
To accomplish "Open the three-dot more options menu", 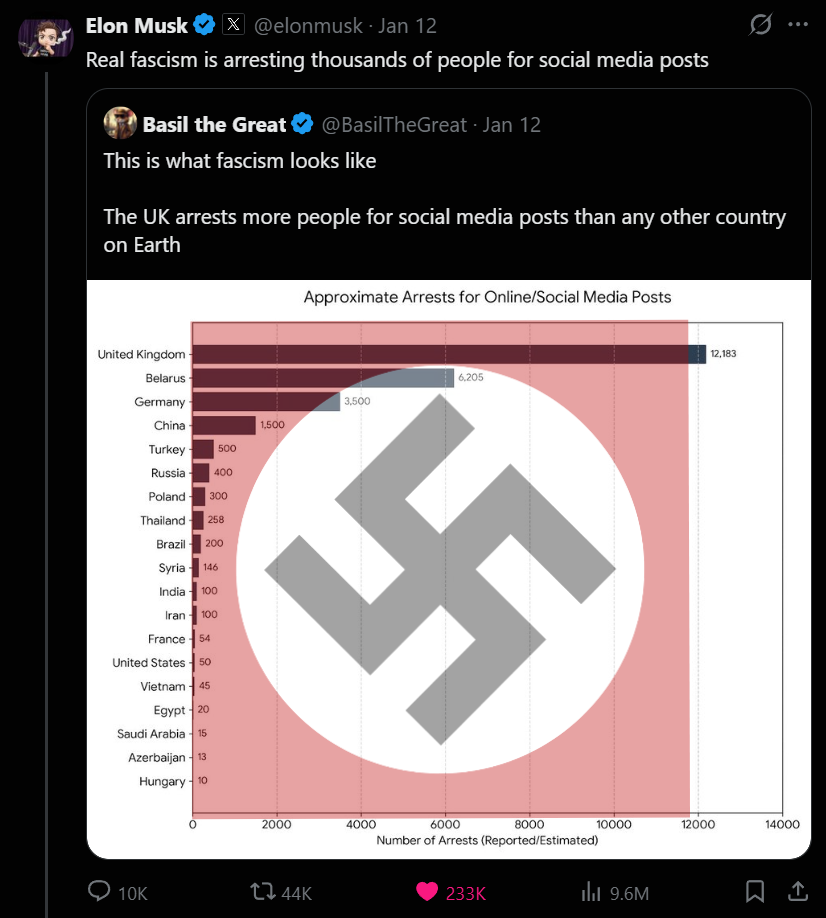I will click(x=798, y=25).
